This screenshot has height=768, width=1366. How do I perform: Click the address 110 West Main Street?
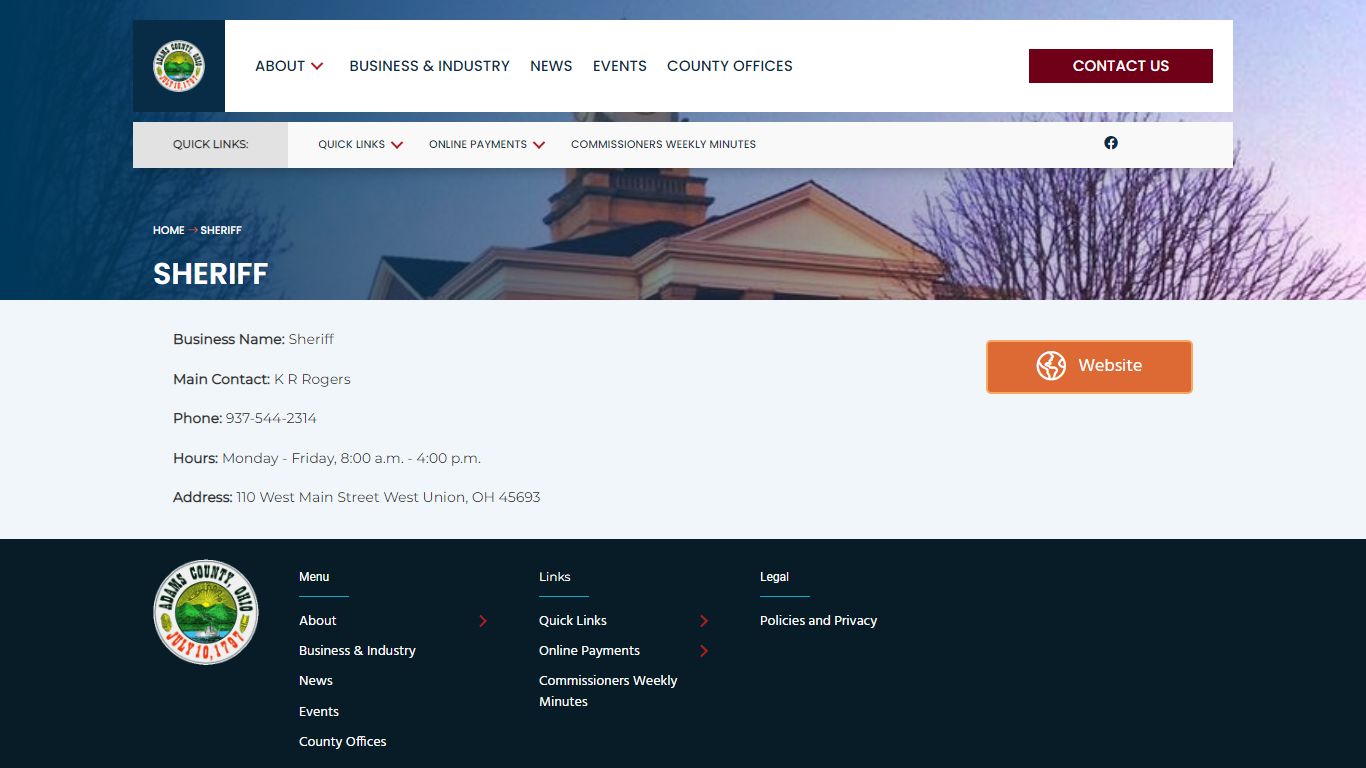(388, 497)
